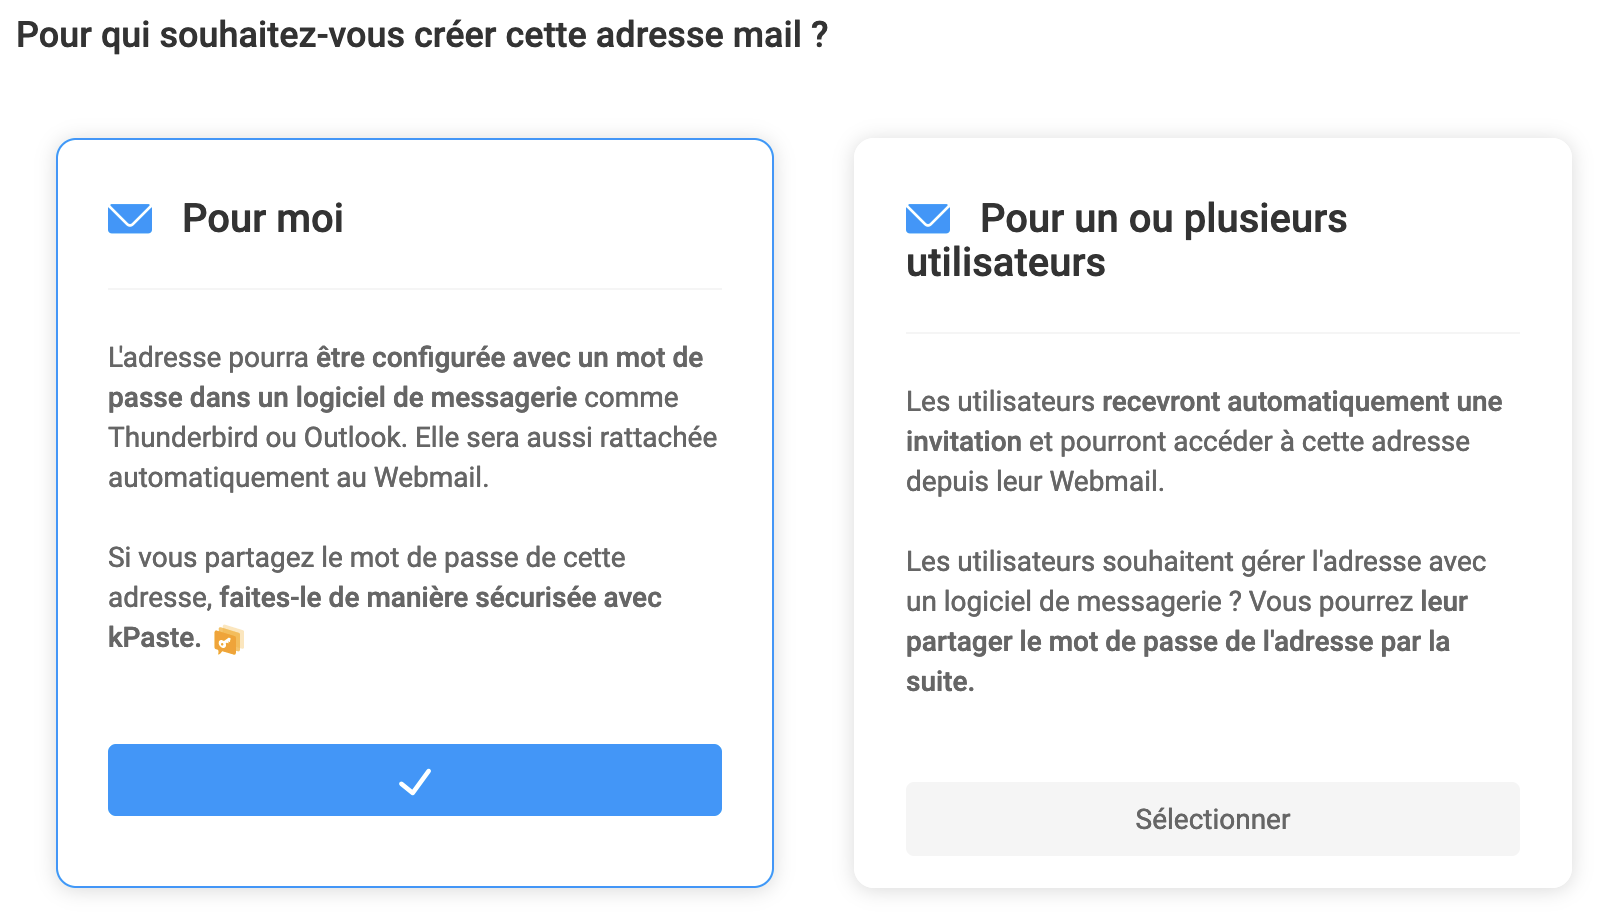Click the white checkmark on the blue button
Screen dimensions: 1618x918
(415, 781)
